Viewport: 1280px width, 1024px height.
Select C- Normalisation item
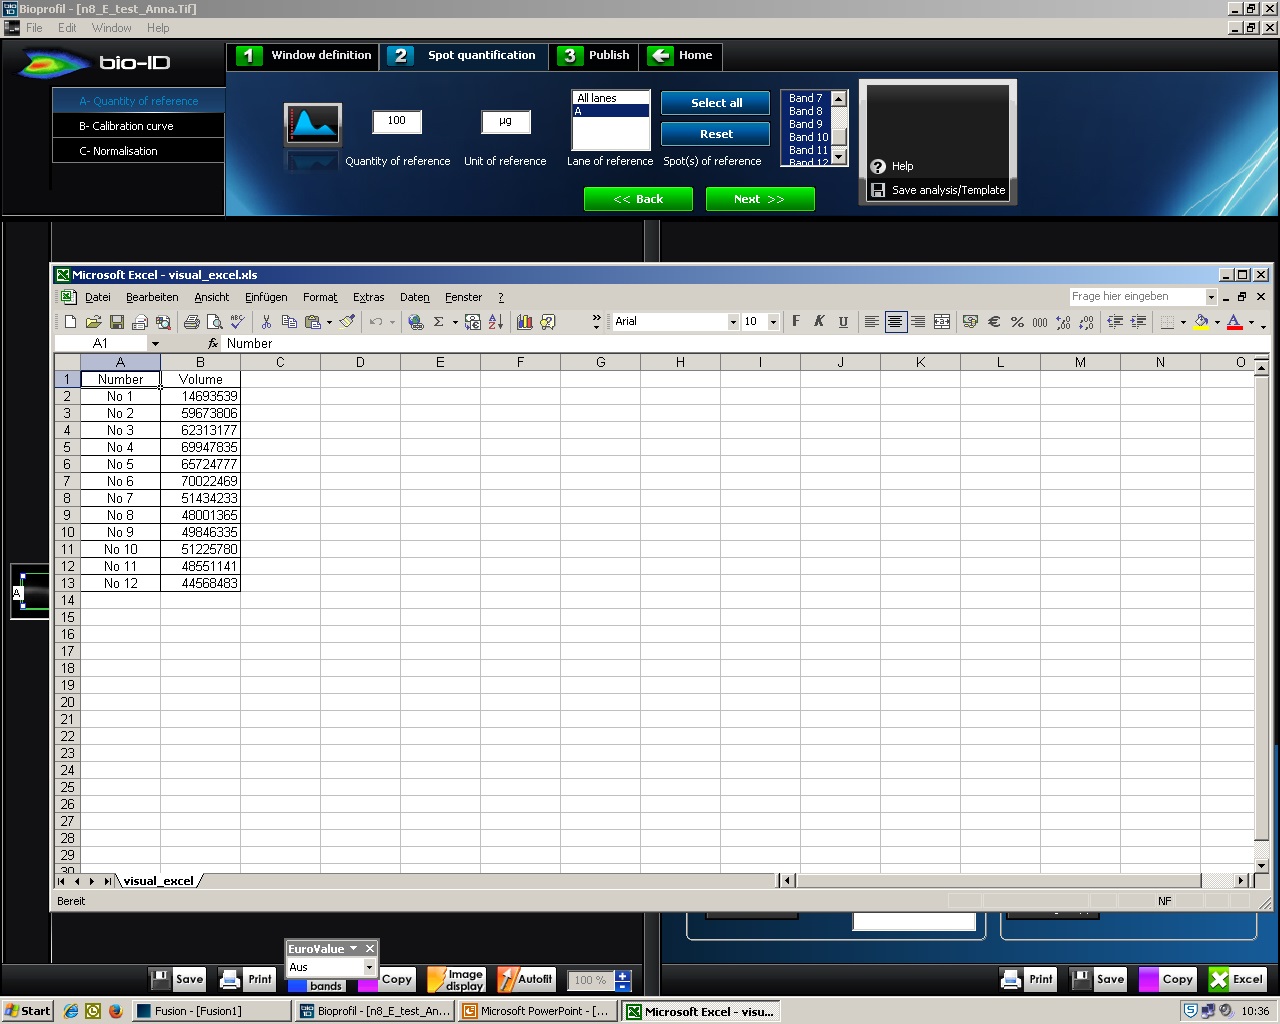[x=138, y=151]
